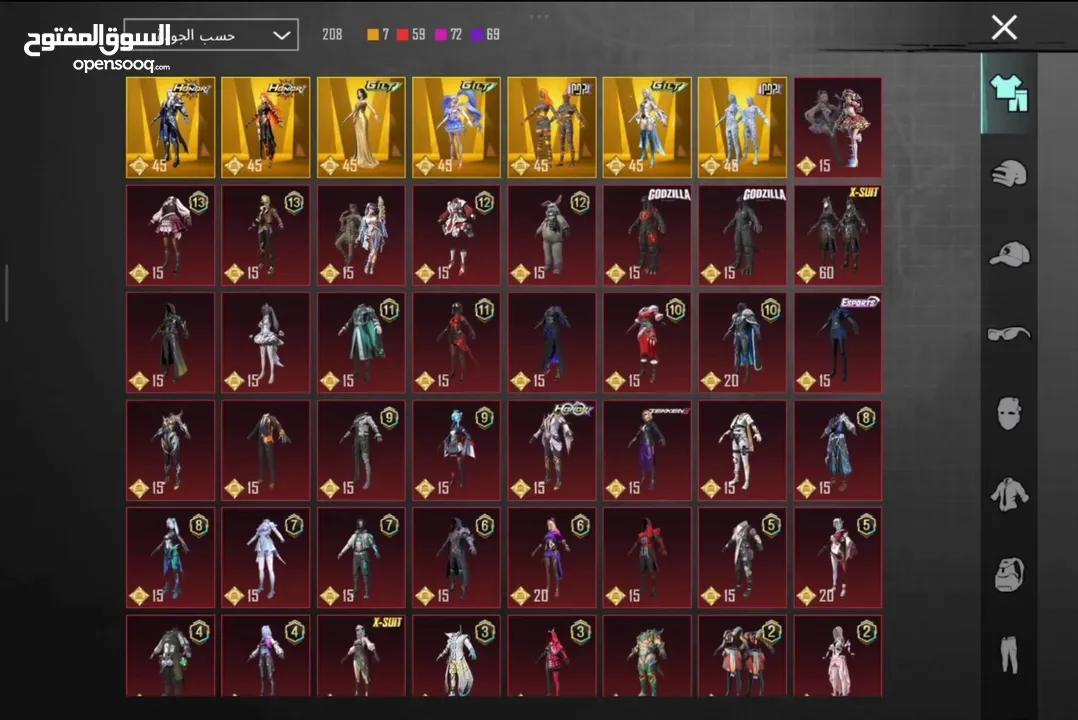Select the Godzilla outfit with red chest
1078x720 pixels.
647,235
